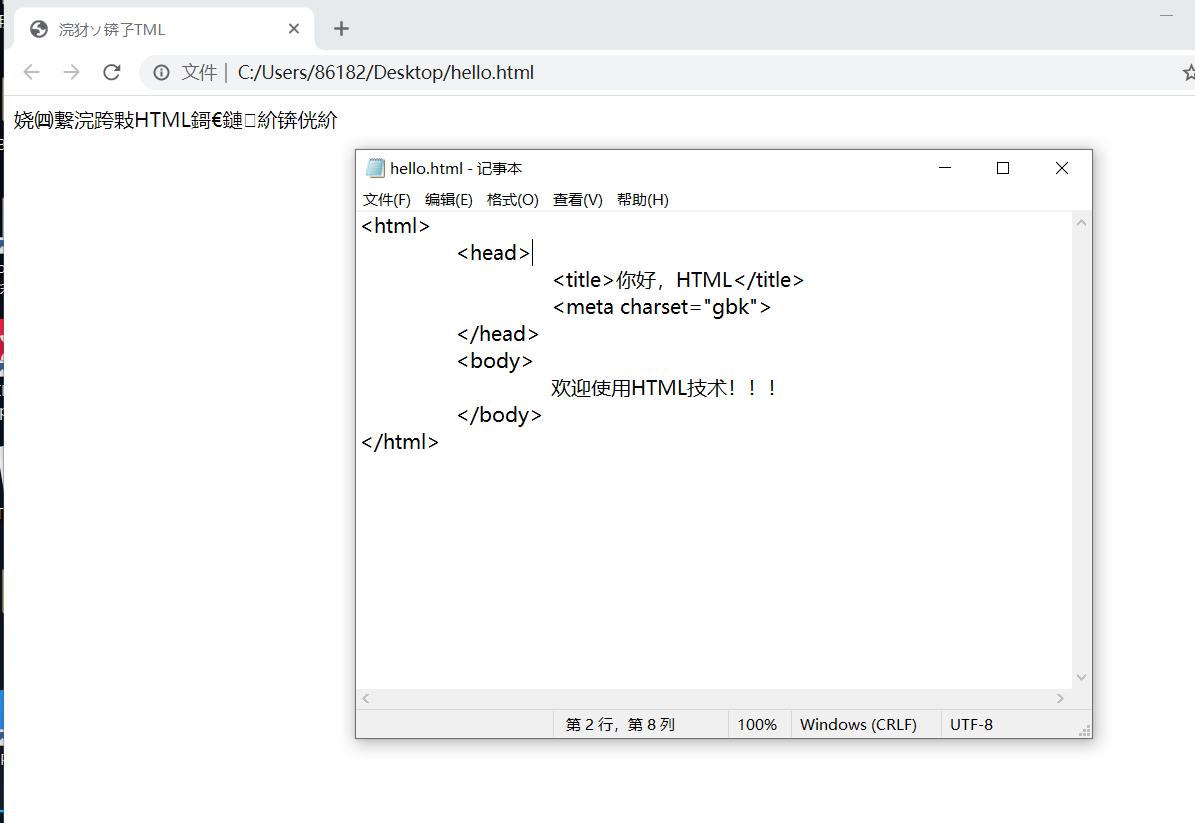This screenshot has width=1195, height=823.
Task: Open the 查看(V) menu in Notepad
Action: (578, 200)
